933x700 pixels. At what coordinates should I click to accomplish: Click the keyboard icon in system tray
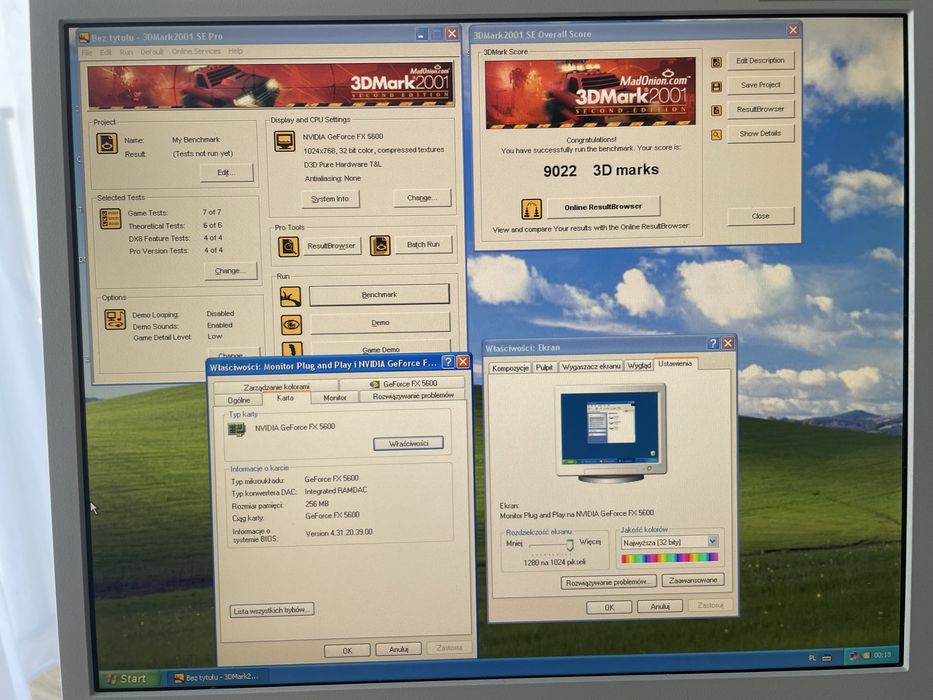(826, 658)
